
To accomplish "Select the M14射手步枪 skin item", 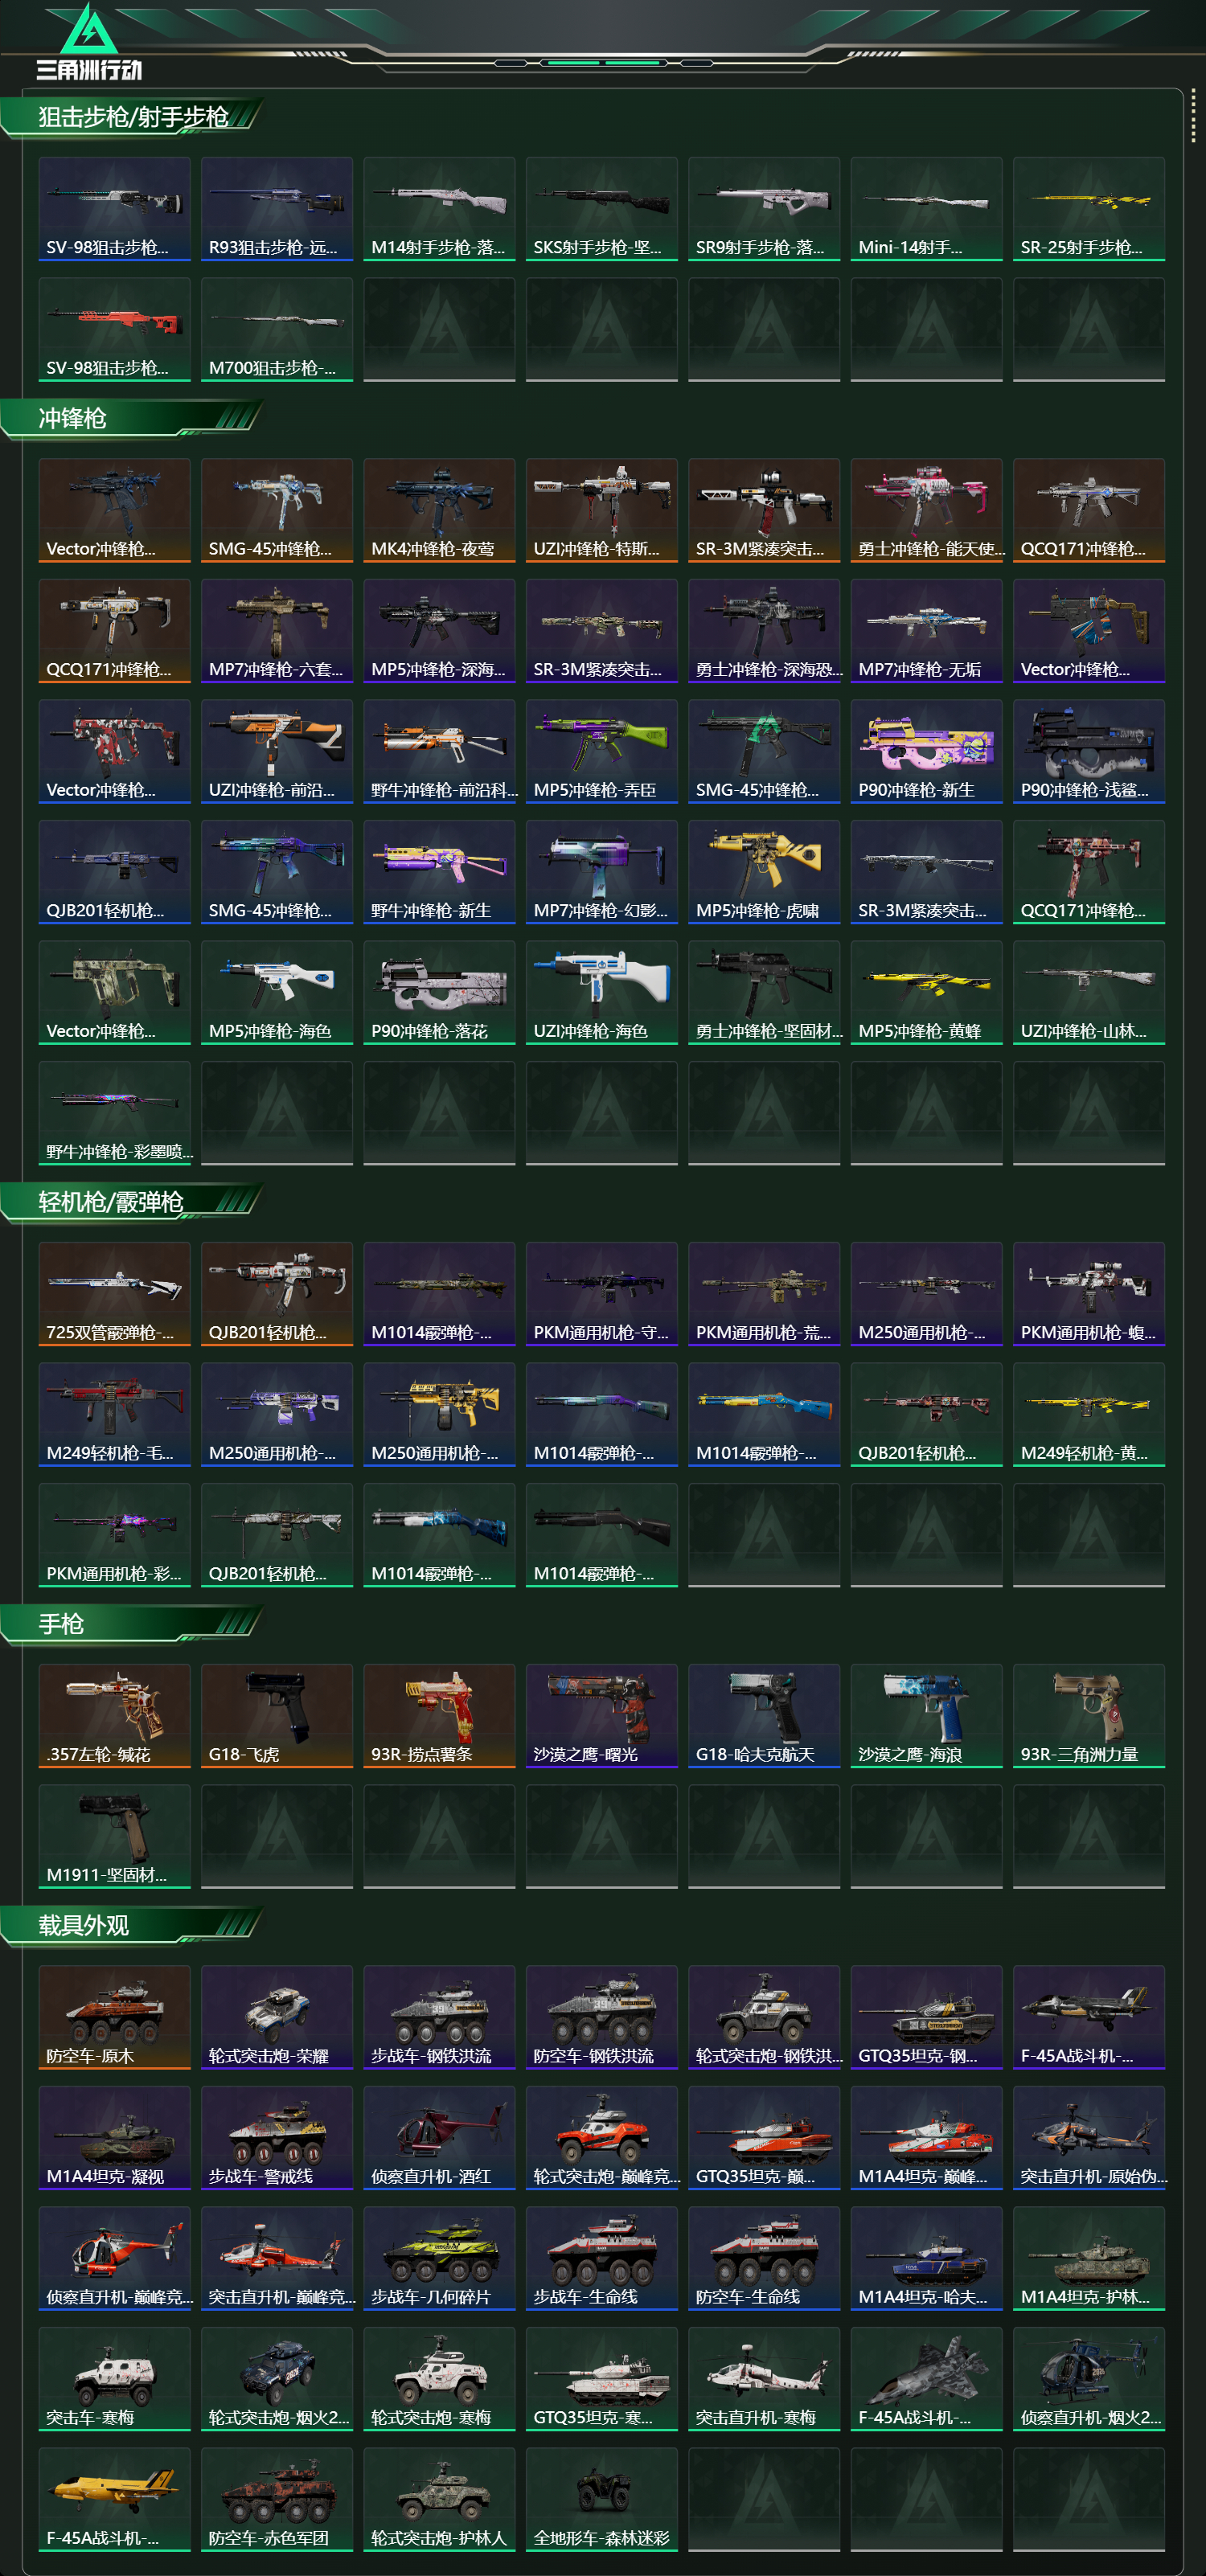I will (x=439, y=209).
